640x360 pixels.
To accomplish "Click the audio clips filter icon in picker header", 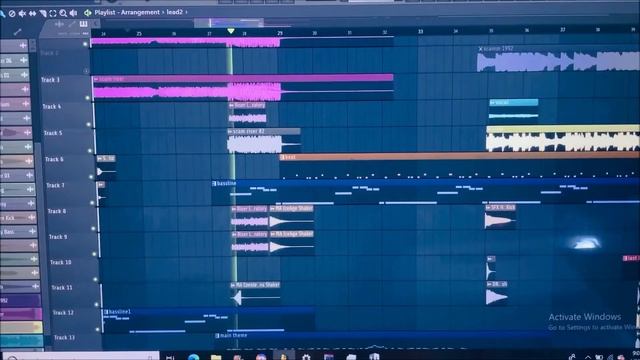I will 60,24.
